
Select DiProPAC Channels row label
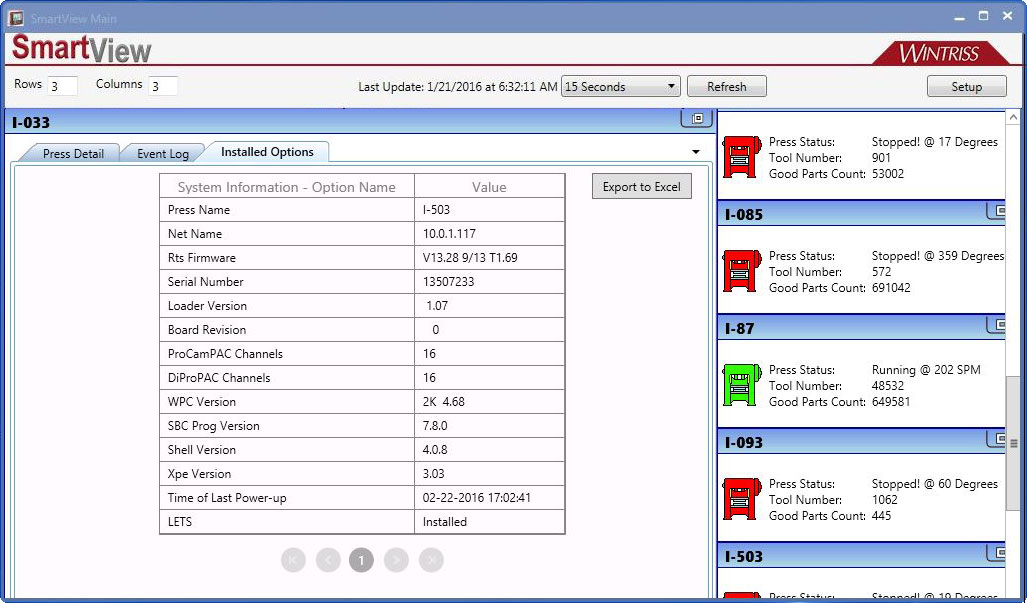coord(219,378)
